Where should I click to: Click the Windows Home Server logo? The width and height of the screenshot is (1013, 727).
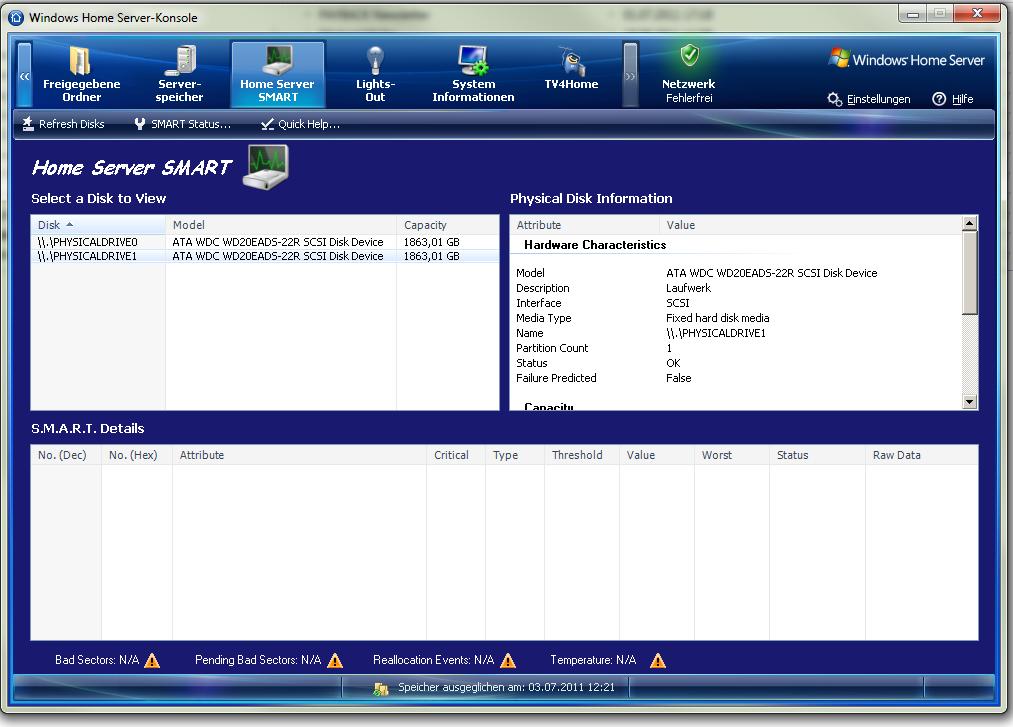click(x=906, y=59)
